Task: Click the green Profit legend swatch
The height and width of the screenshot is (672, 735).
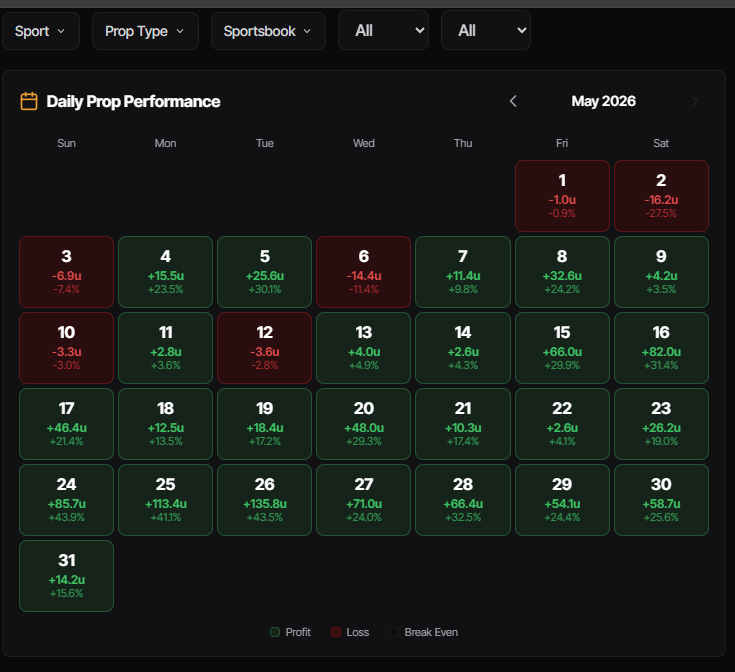Action: coord(275,632)
